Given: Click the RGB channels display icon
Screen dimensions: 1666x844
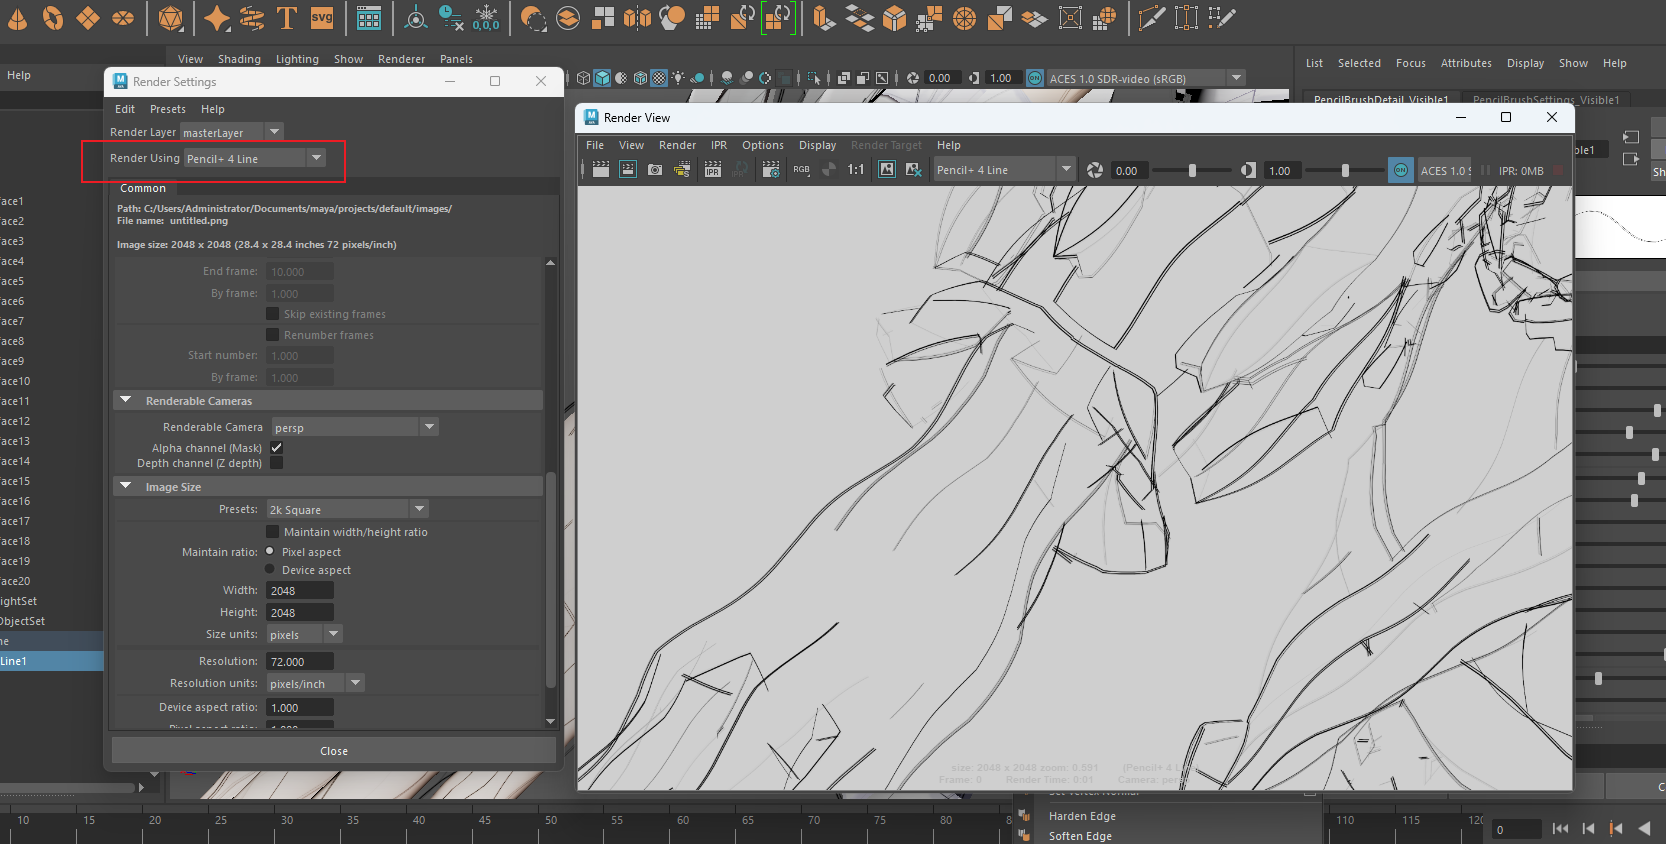Looking at the screenshot, I should coord(801,170).
